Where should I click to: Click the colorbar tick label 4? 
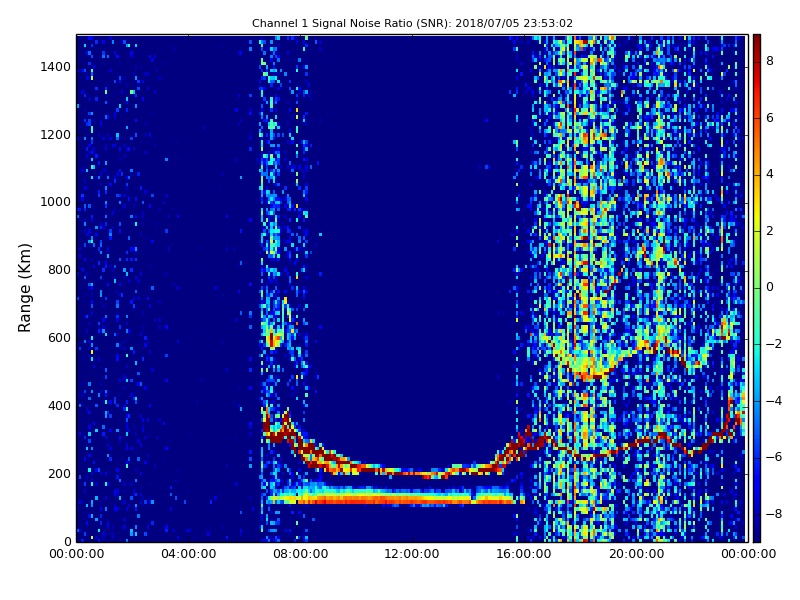pyautogui.click(x=770, y=174)
